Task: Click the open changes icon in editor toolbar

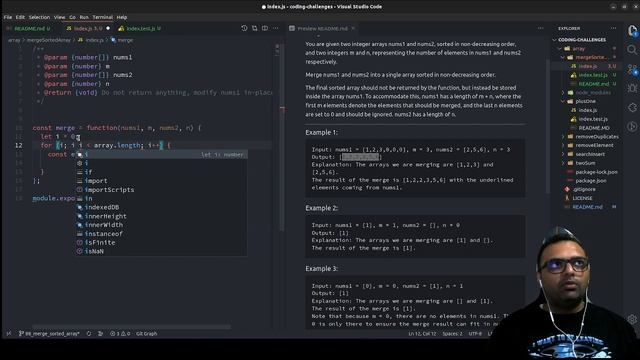Action: [255, 28]
